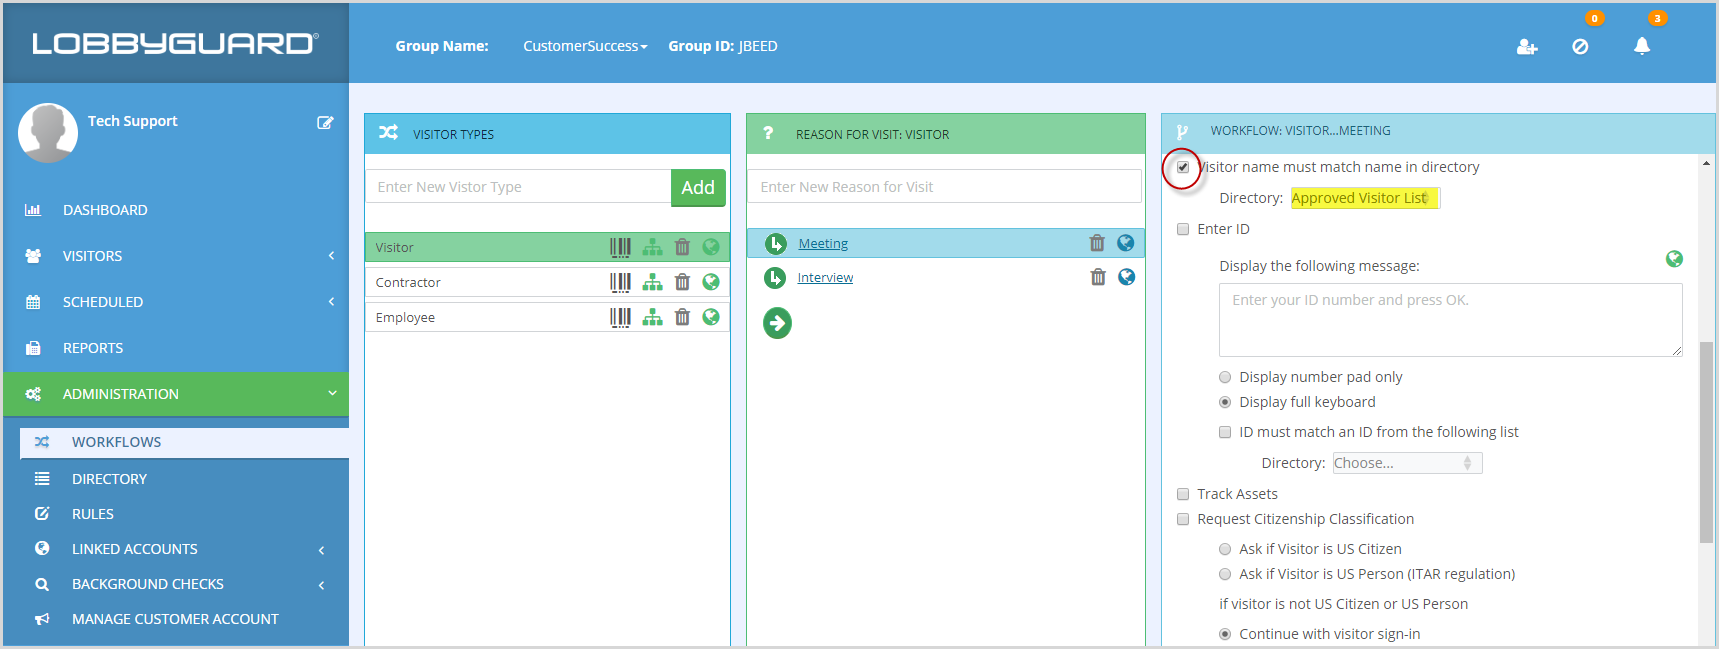1719x649 pixels.
Task: Click the workflow panel vertical scrollbar
Action: coord(1706,442)
